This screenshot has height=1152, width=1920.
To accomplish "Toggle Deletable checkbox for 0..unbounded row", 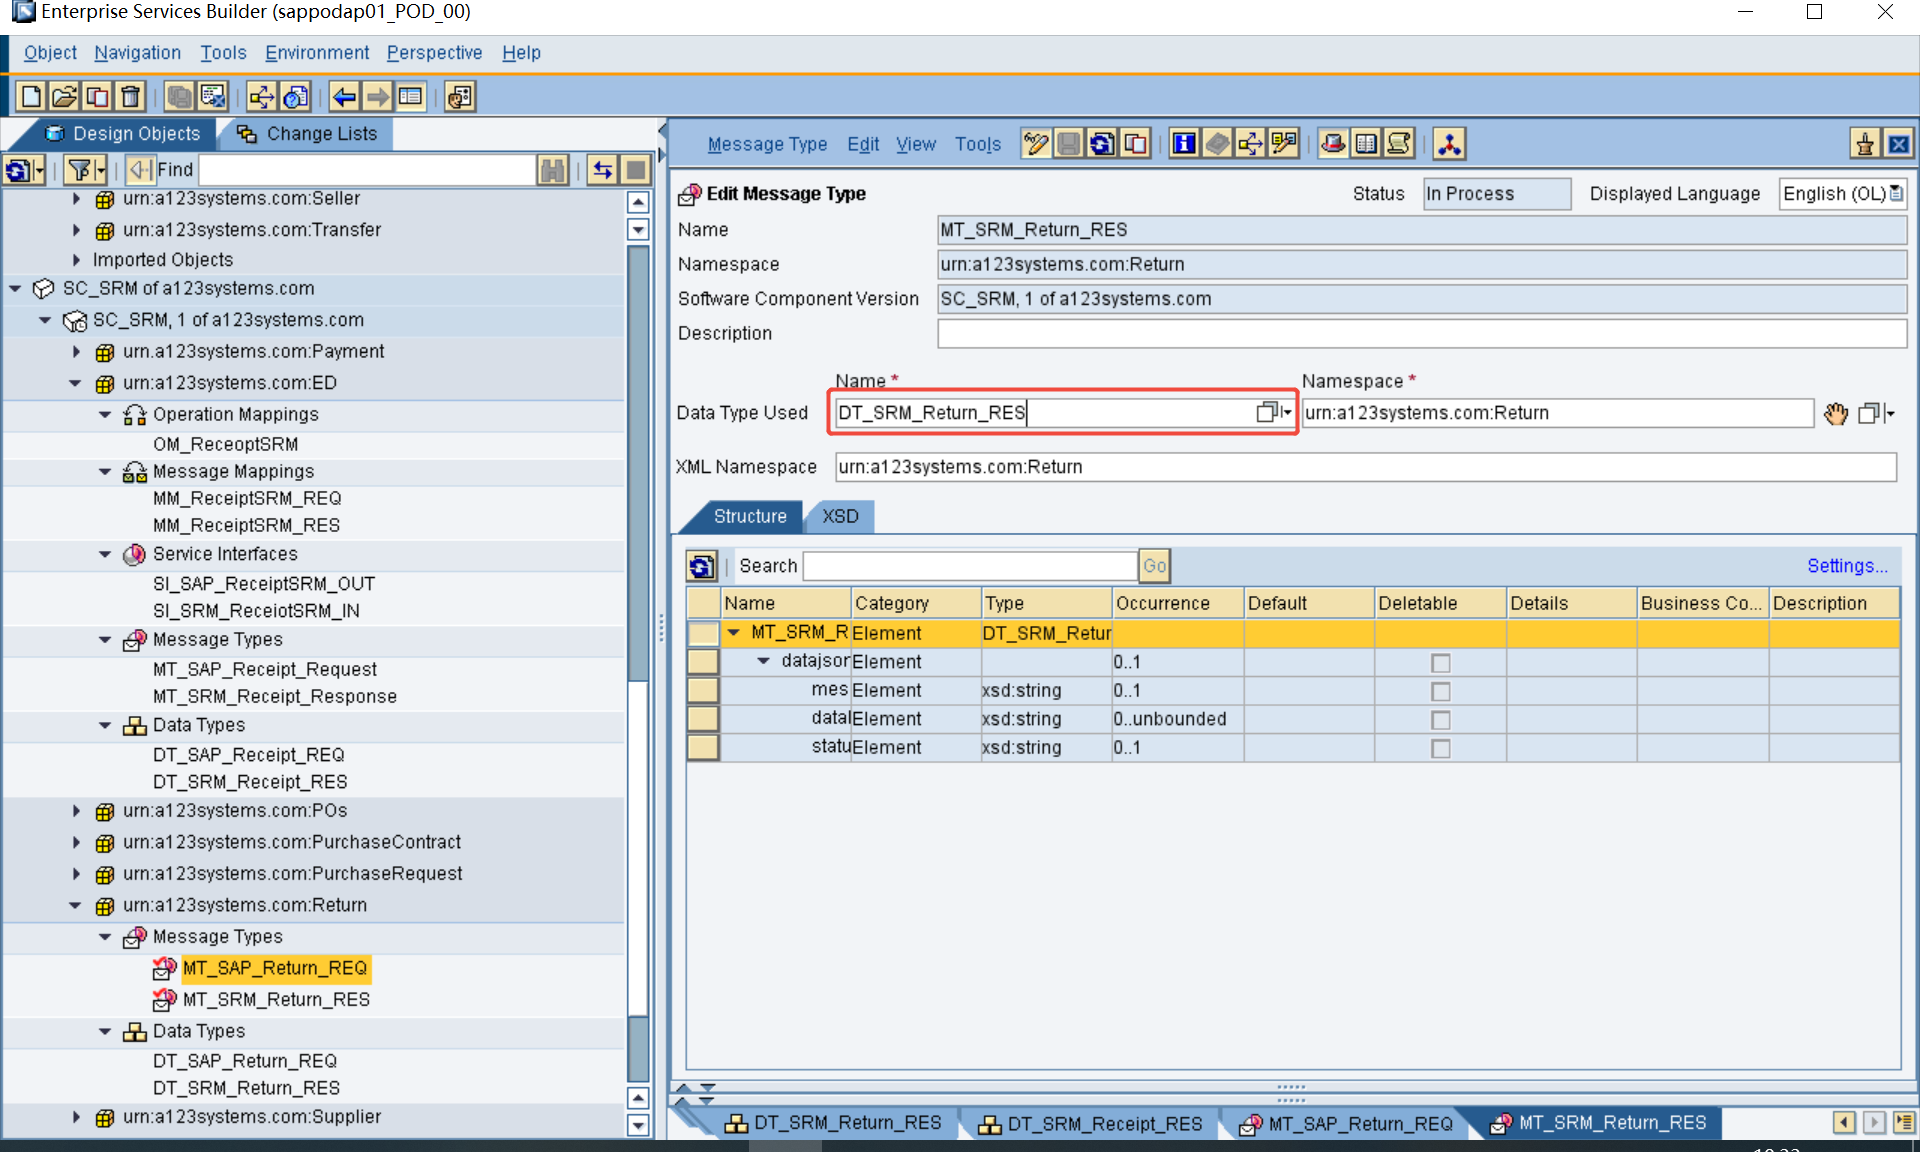I will [x=1440, y=720].
